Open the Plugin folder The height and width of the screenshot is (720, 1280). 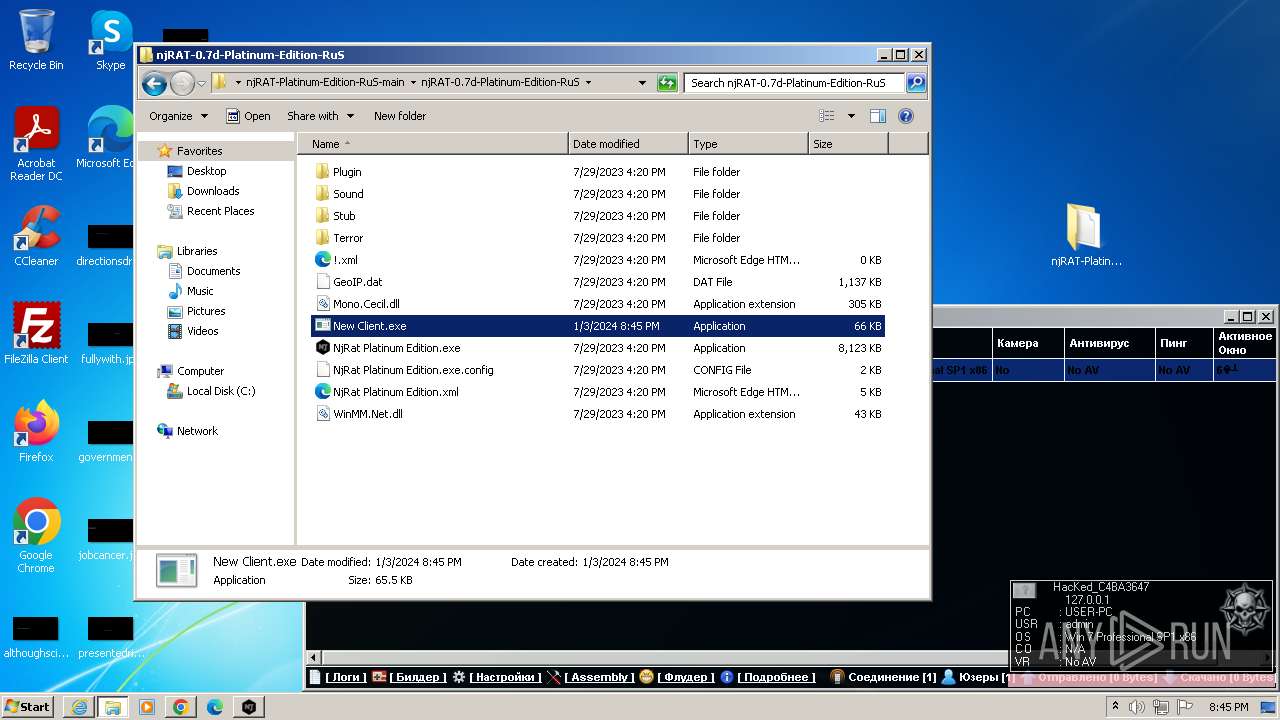pyautogui.click(x=347, y=172)
